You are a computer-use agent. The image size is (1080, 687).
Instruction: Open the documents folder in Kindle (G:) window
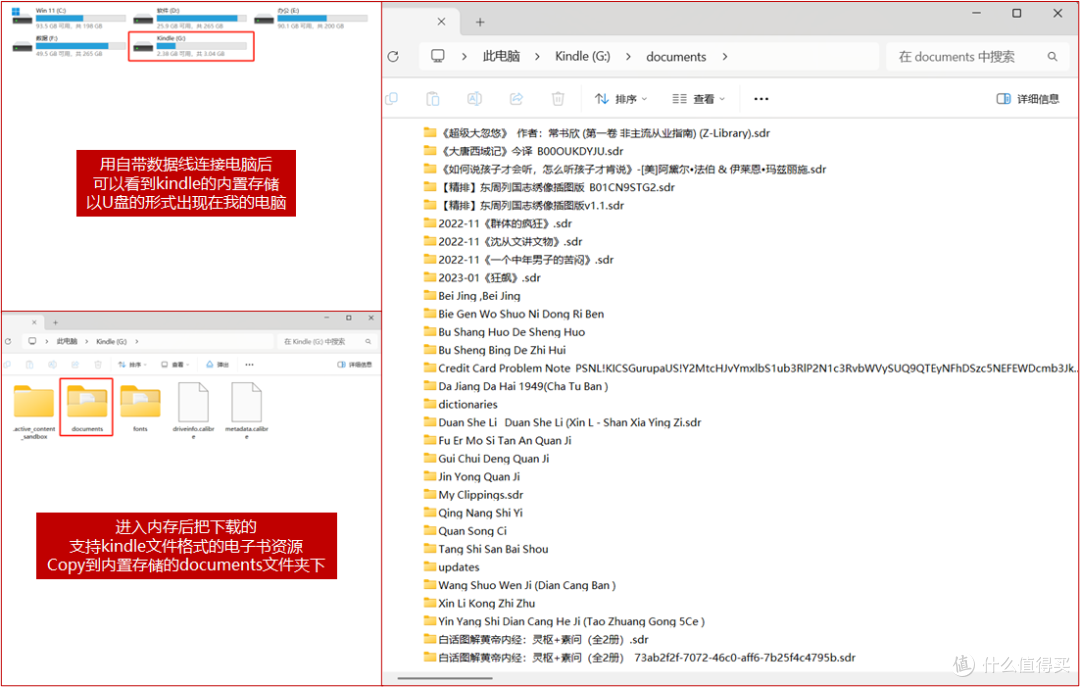pos(87,407)
